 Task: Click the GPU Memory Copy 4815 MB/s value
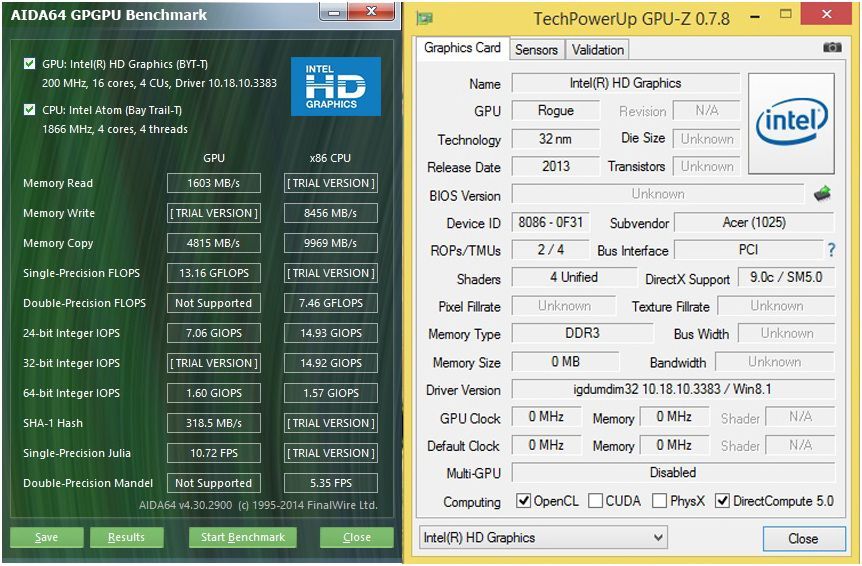tap(214, 243)
